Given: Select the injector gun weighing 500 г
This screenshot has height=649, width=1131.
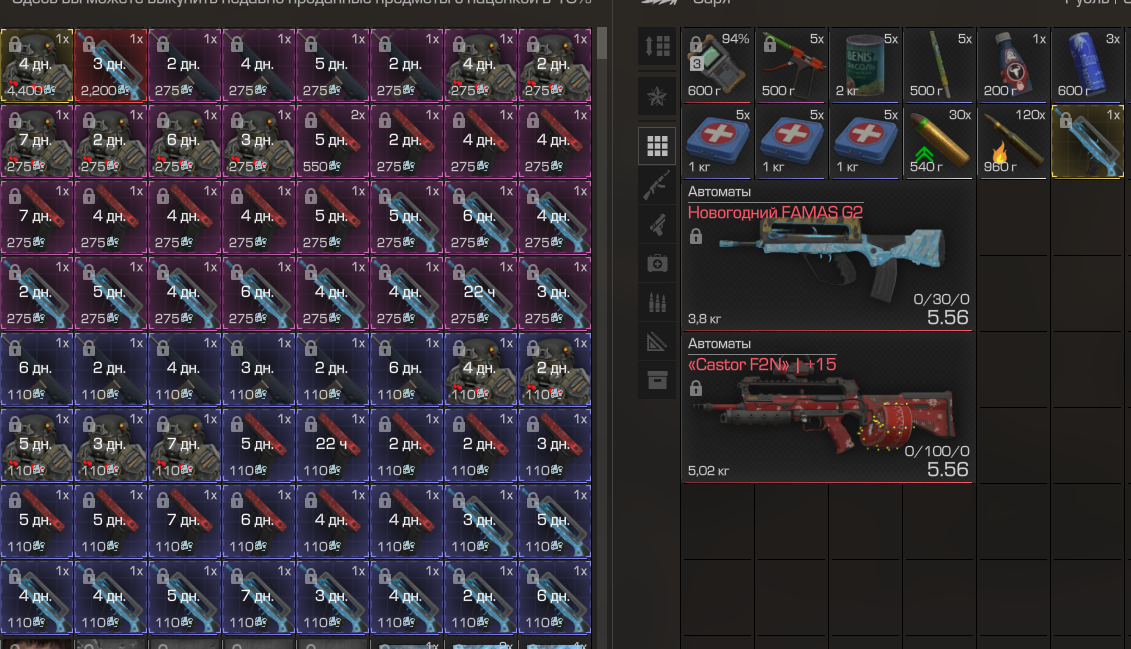Looking at the screenshot, I should (791, 65).
